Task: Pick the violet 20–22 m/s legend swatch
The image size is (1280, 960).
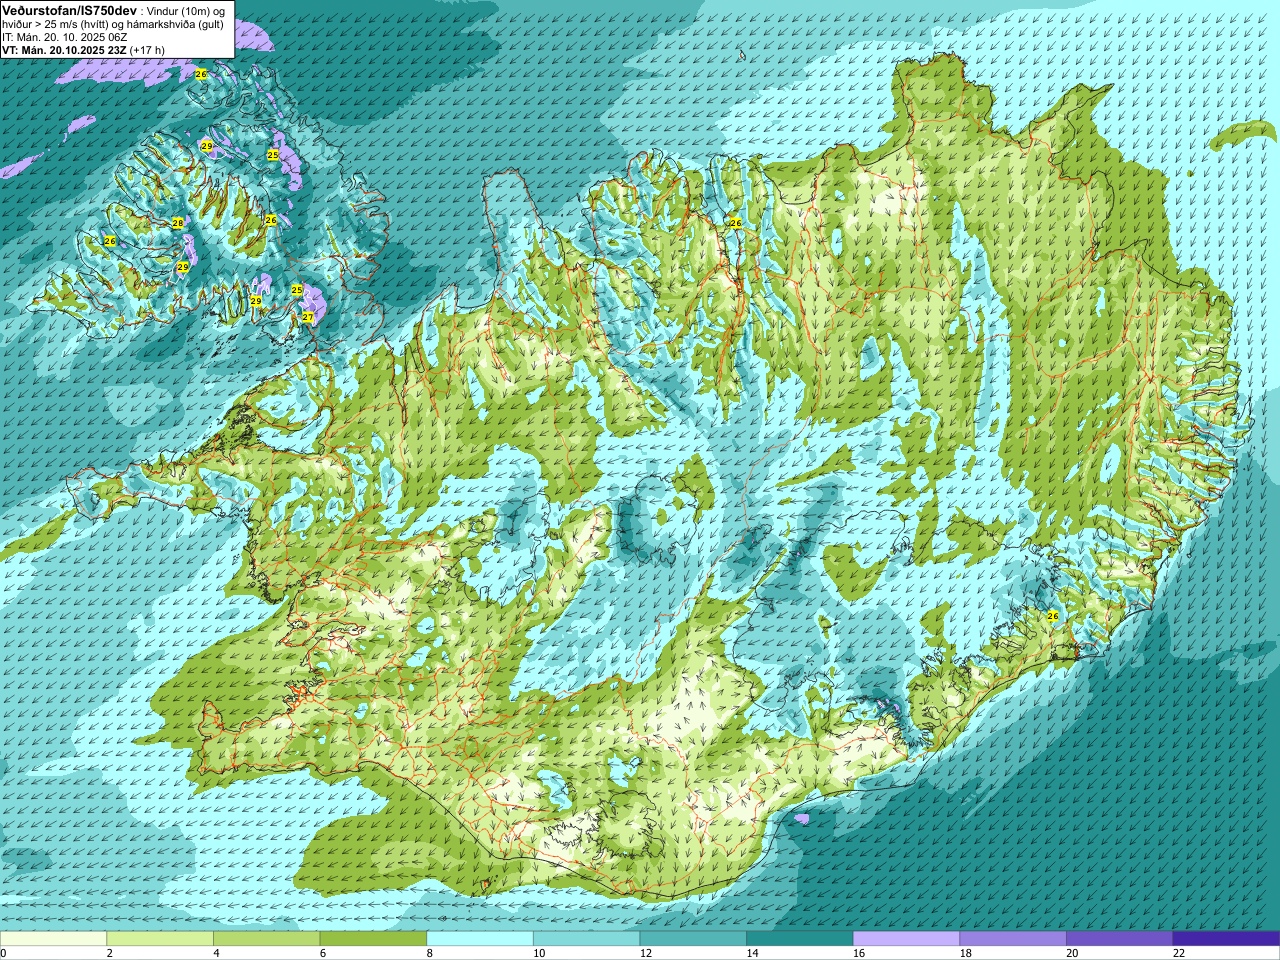Action: click(1120, 939)
